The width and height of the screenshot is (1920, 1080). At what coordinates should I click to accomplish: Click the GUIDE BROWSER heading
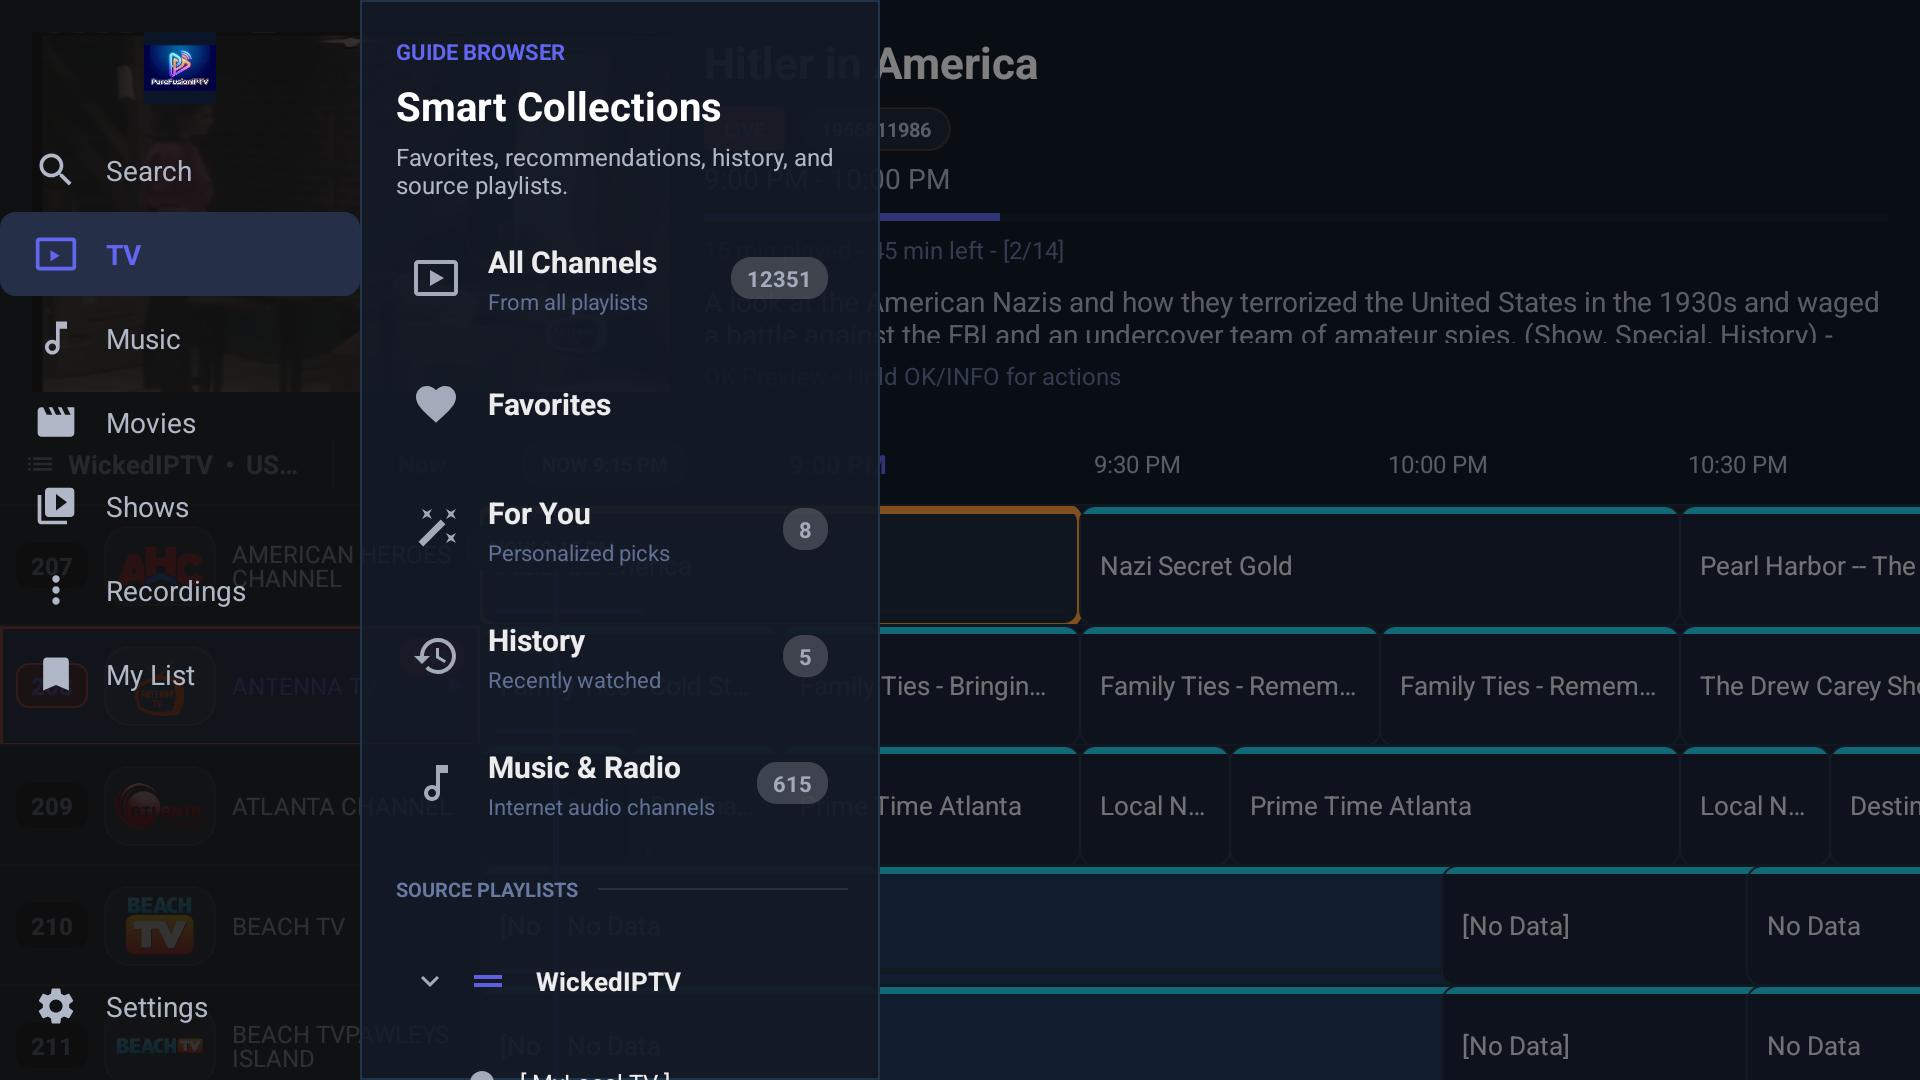pyautogui.click(x=480, y=52)
